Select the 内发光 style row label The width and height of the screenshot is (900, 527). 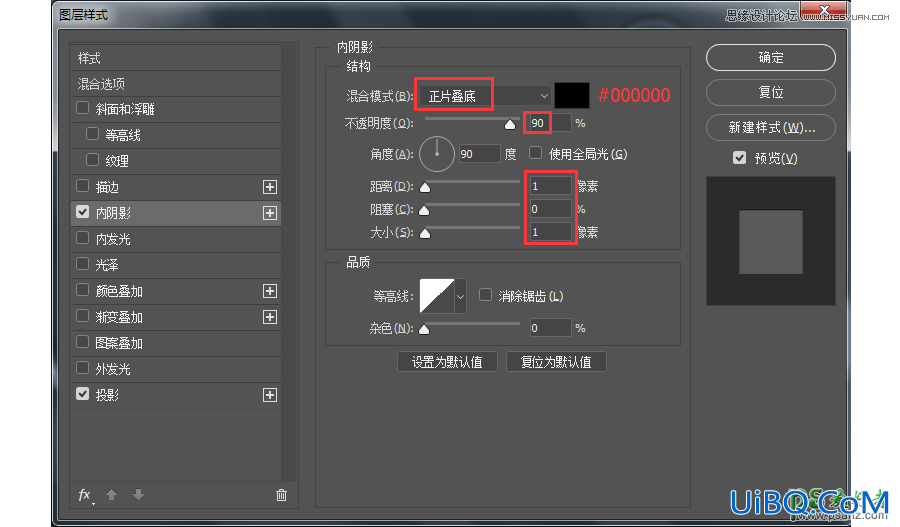tap(113, 239)
